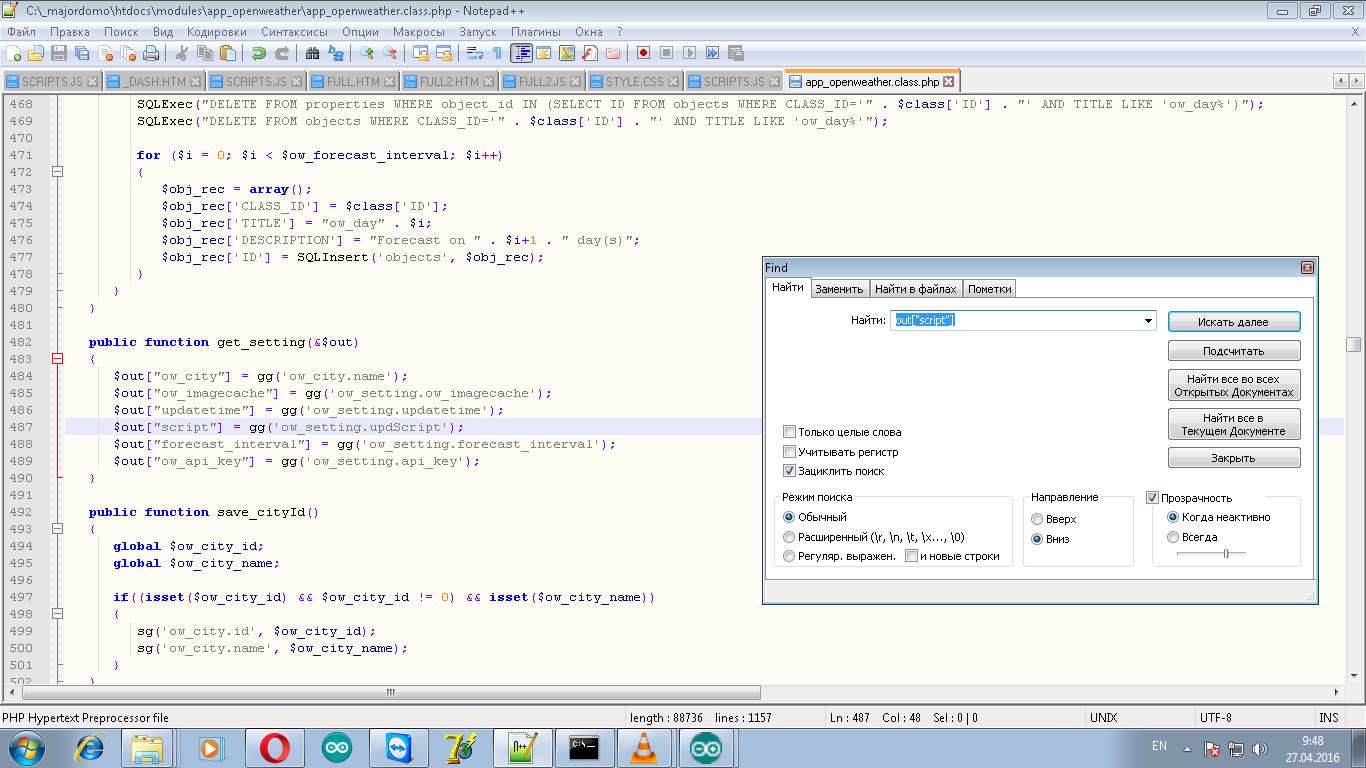Open Find via the binoculars icon

coord(312,53)
